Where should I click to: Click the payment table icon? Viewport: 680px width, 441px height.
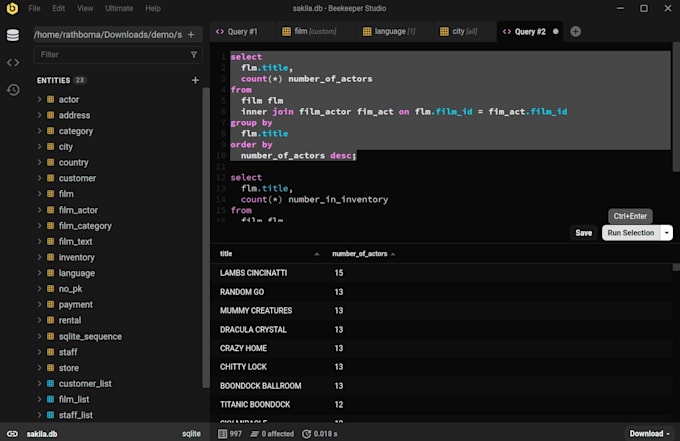[50, 304]
